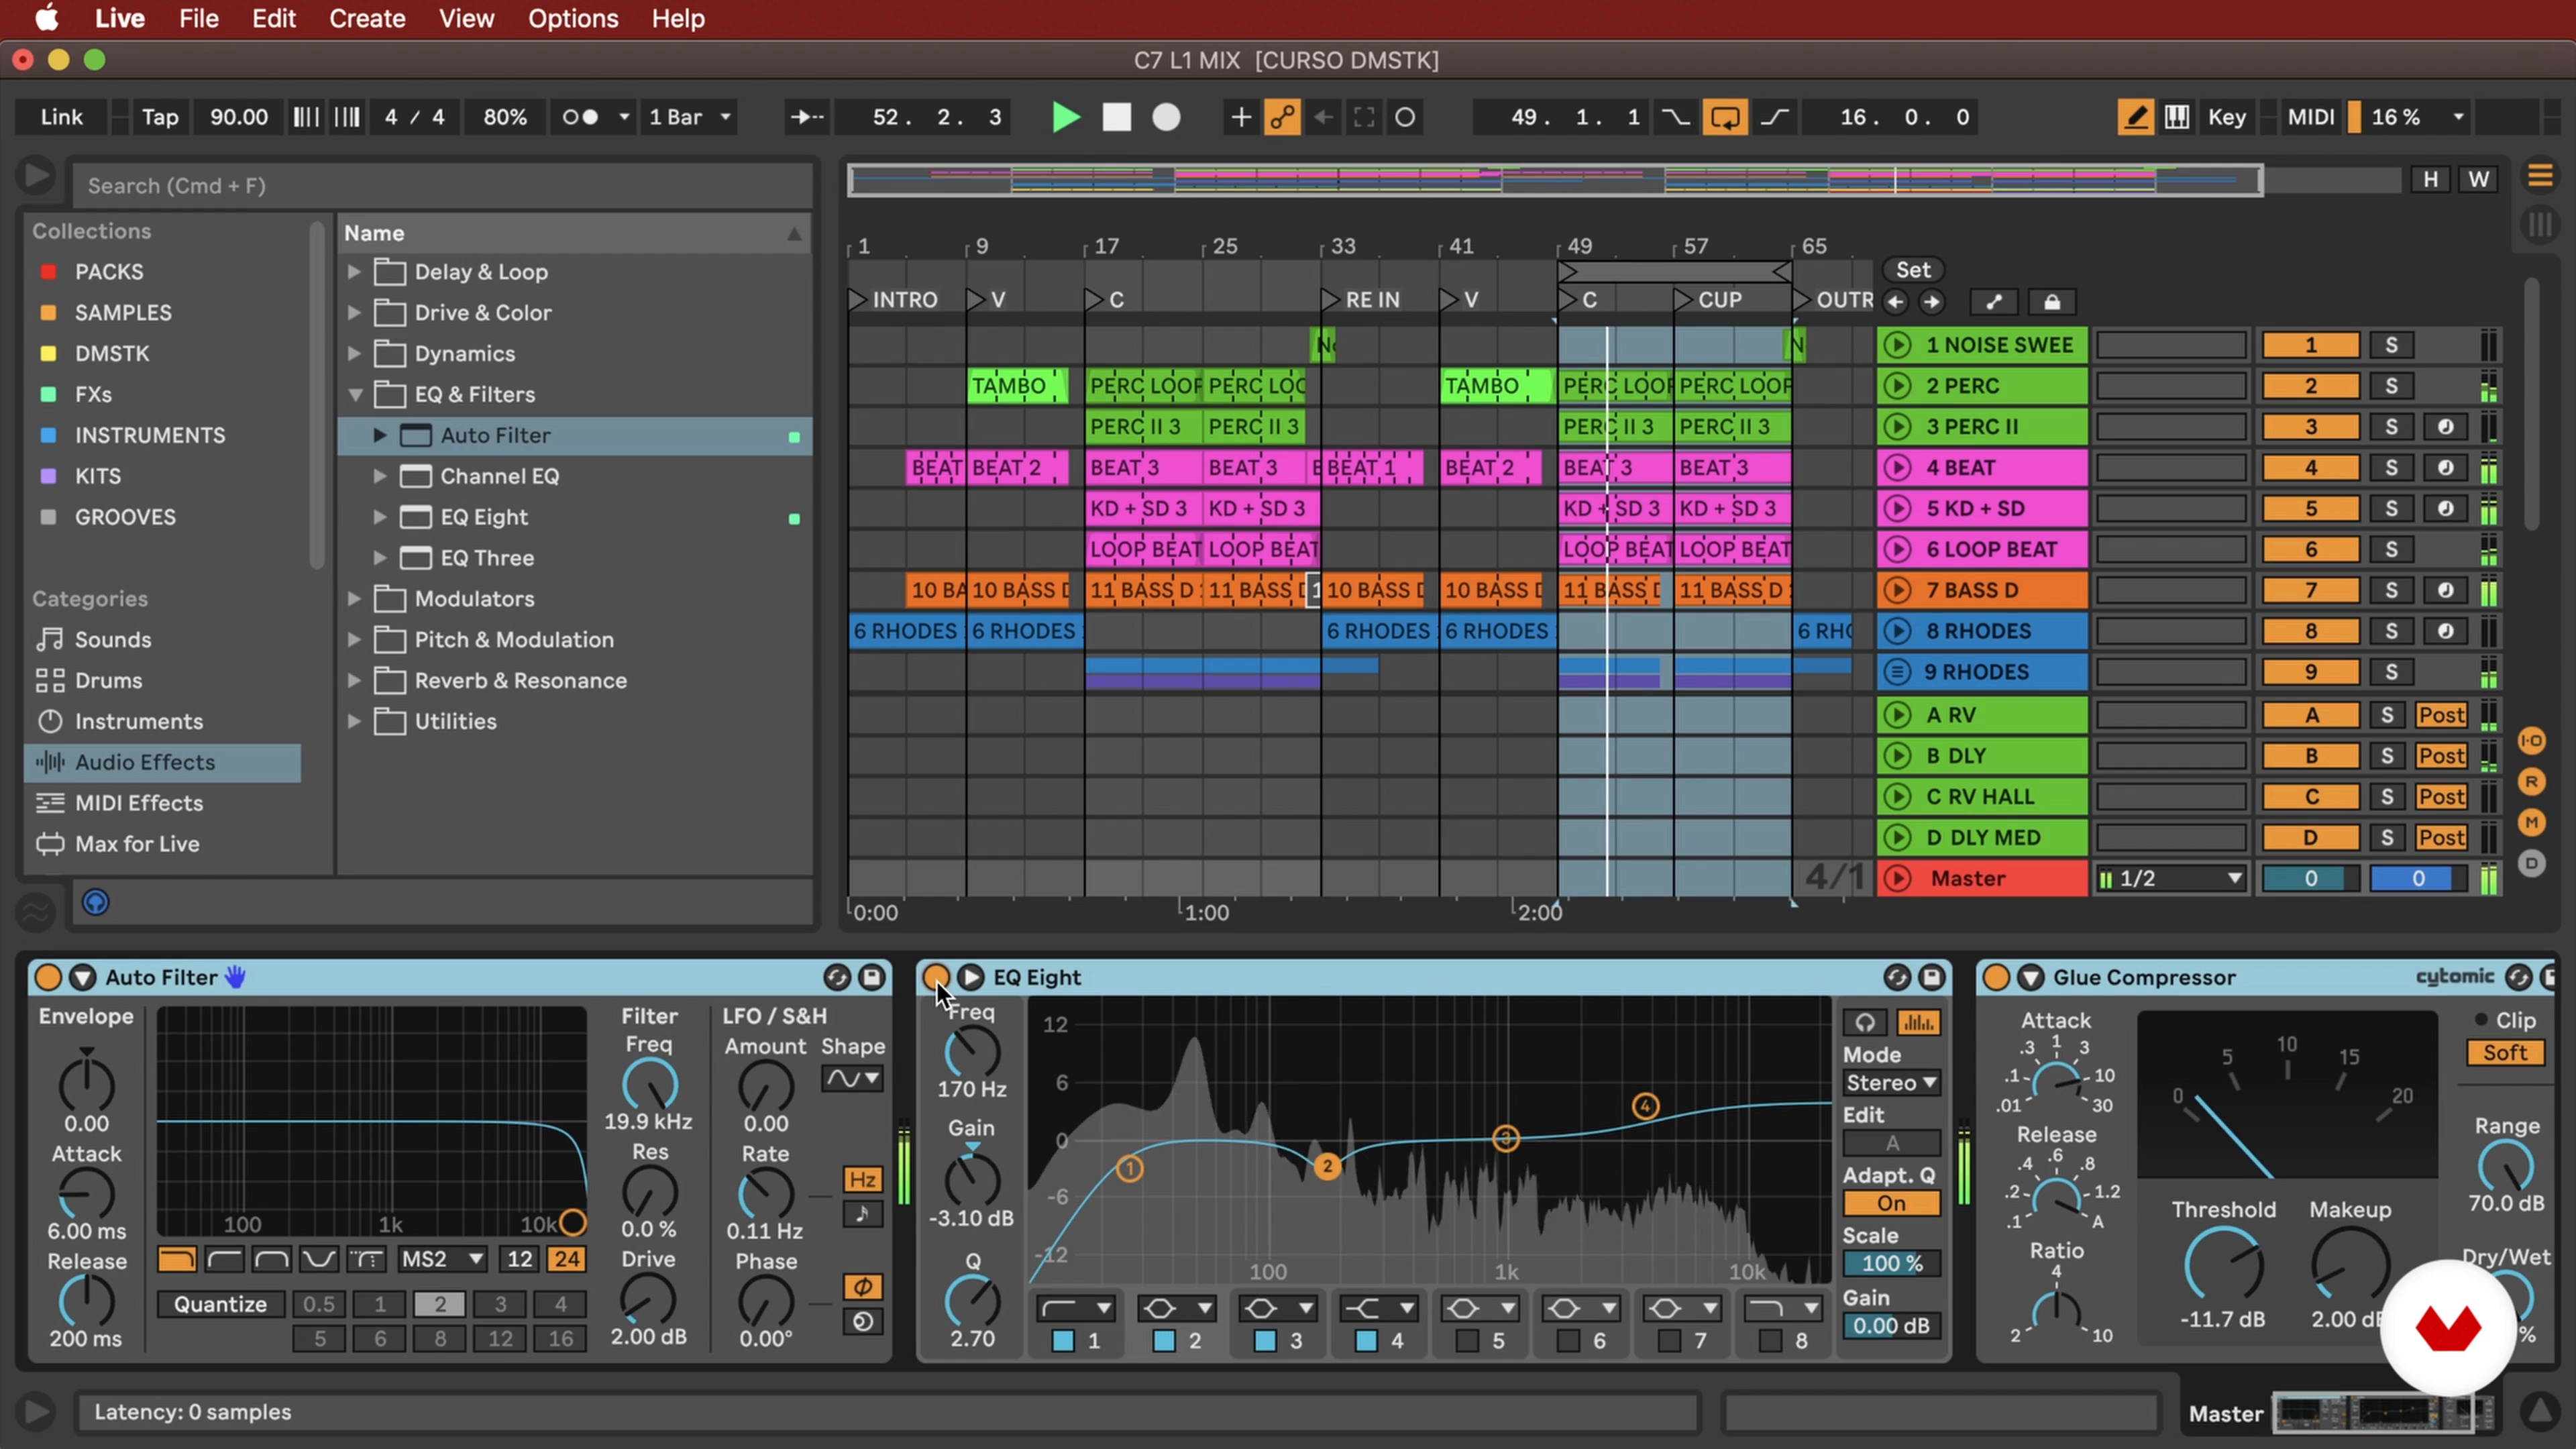Open the LFO Shape waveform dropdown
2576x1449 pixels.
852,1078
